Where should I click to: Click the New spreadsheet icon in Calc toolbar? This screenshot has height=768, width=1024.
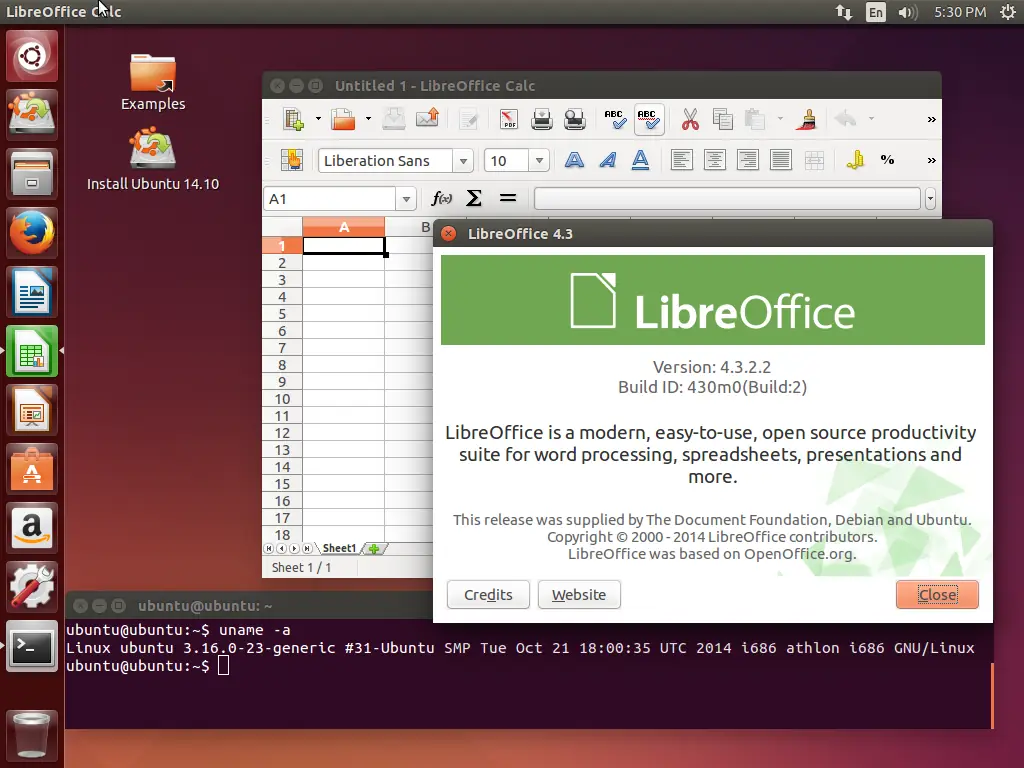pyautogui.click(x=293, y=119)
